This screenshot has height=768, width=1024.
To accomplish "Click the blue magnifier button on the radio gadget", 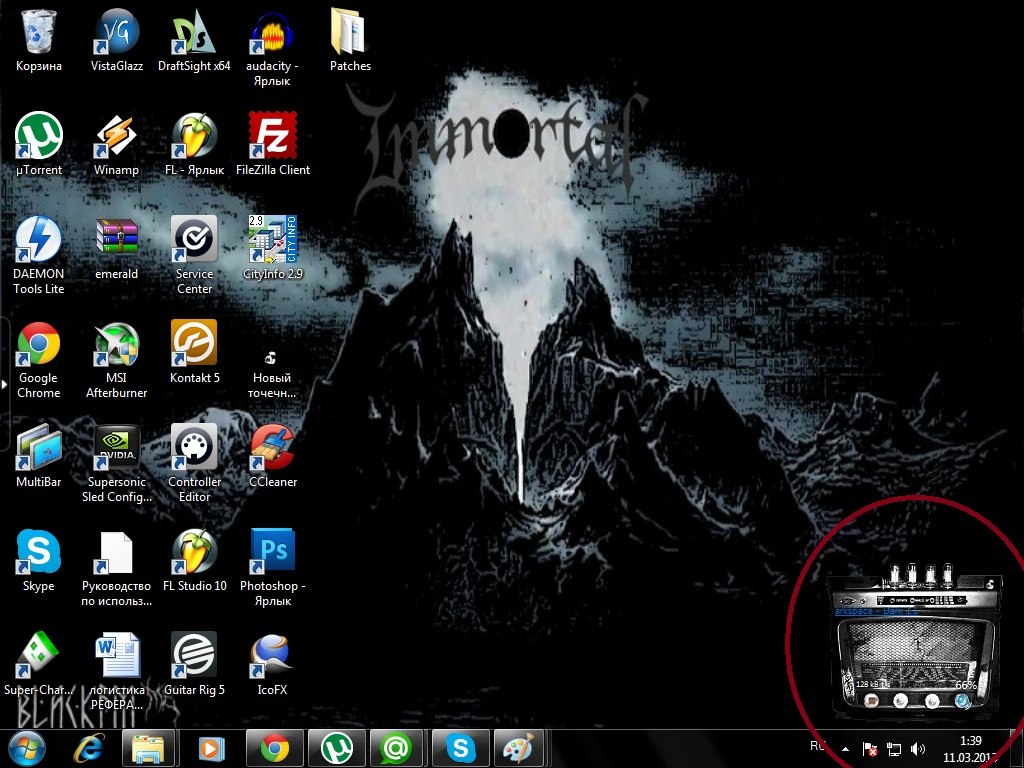I will (x=962, y=701).
